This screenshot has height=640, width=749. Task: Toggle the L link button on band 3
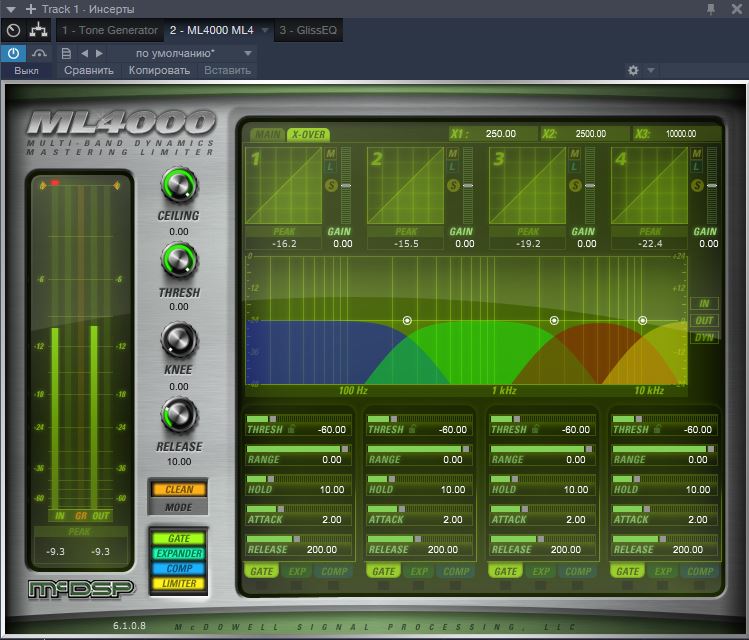(574, 168)
